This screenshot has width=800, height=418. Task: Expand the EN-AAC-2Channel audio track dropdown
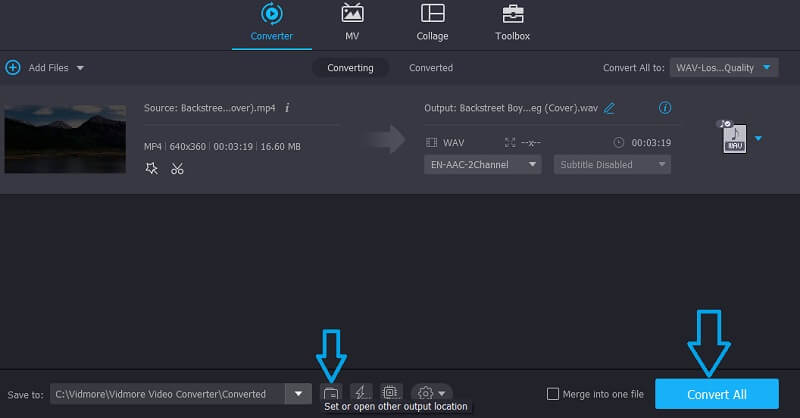pos(484,164)
